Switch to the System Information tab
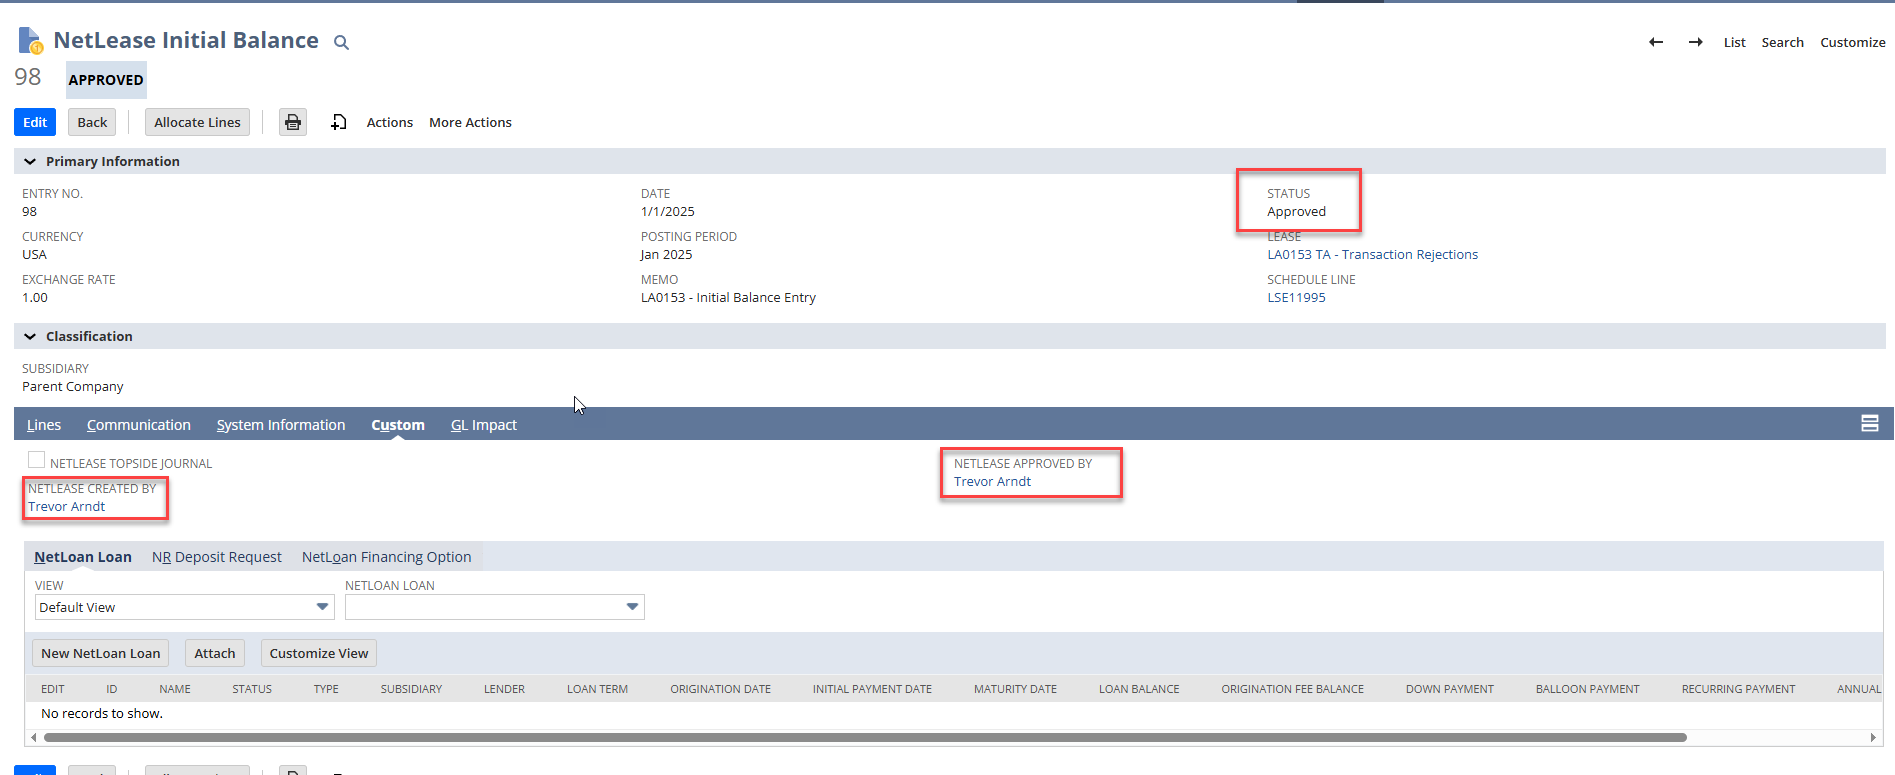Viewport: 1895px width, 775px height. (x=281, y=425)
